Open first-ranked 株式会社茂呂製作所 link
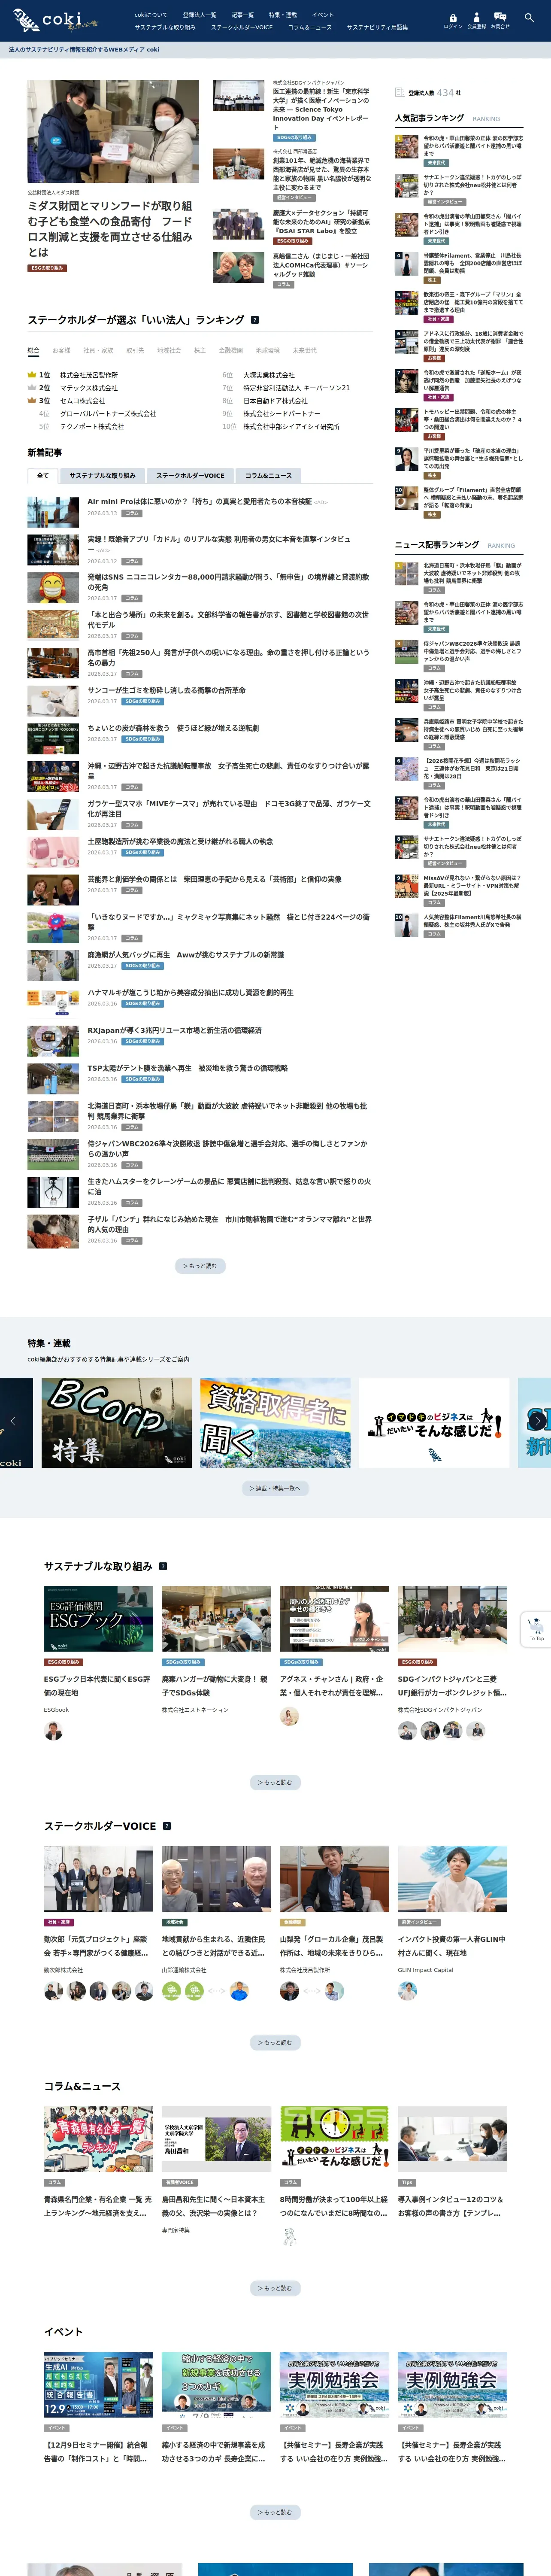 click(x=89, y=375)
